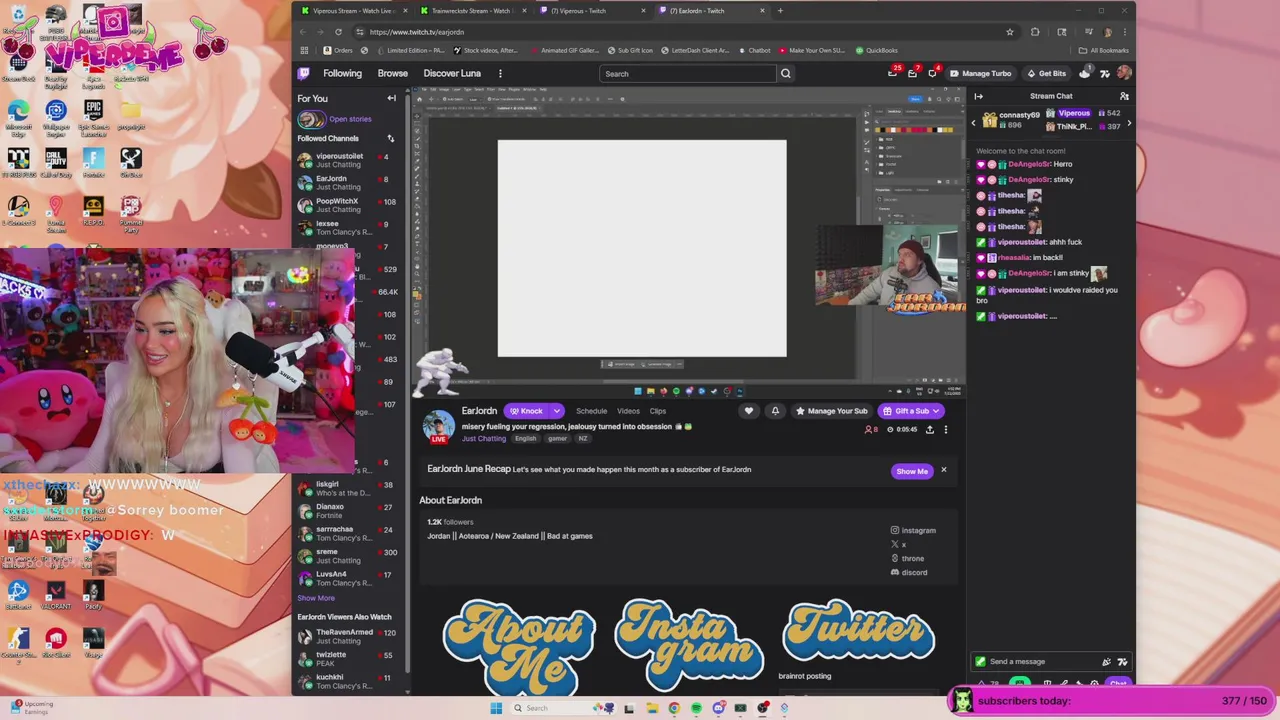Share the EarJordn stream
The height and width of the screenshot is (720, 1280).
[929, 429]
